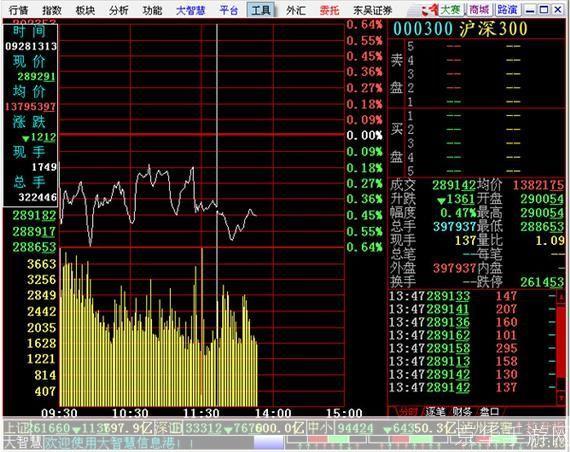This screenshot has width=570, height=452.
Task: Click the 最低 value 288653 in quote panel
Action: pyautogui.click(x=542, y=227)
